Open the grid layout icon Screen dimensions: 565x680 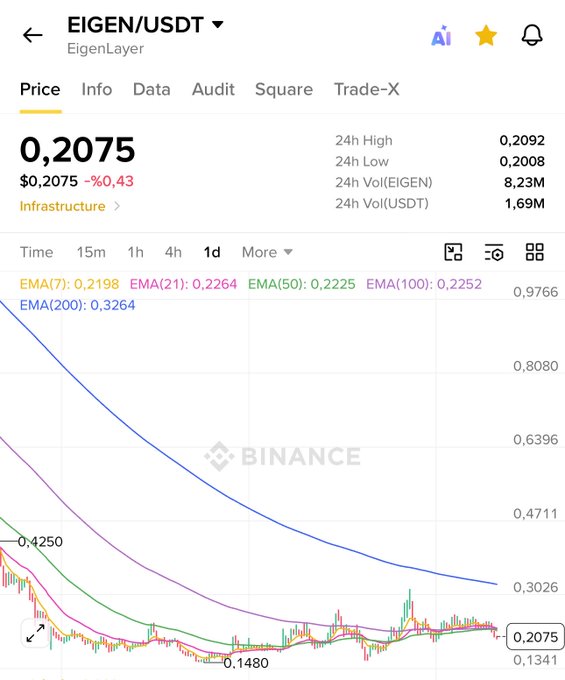point(534,252)
